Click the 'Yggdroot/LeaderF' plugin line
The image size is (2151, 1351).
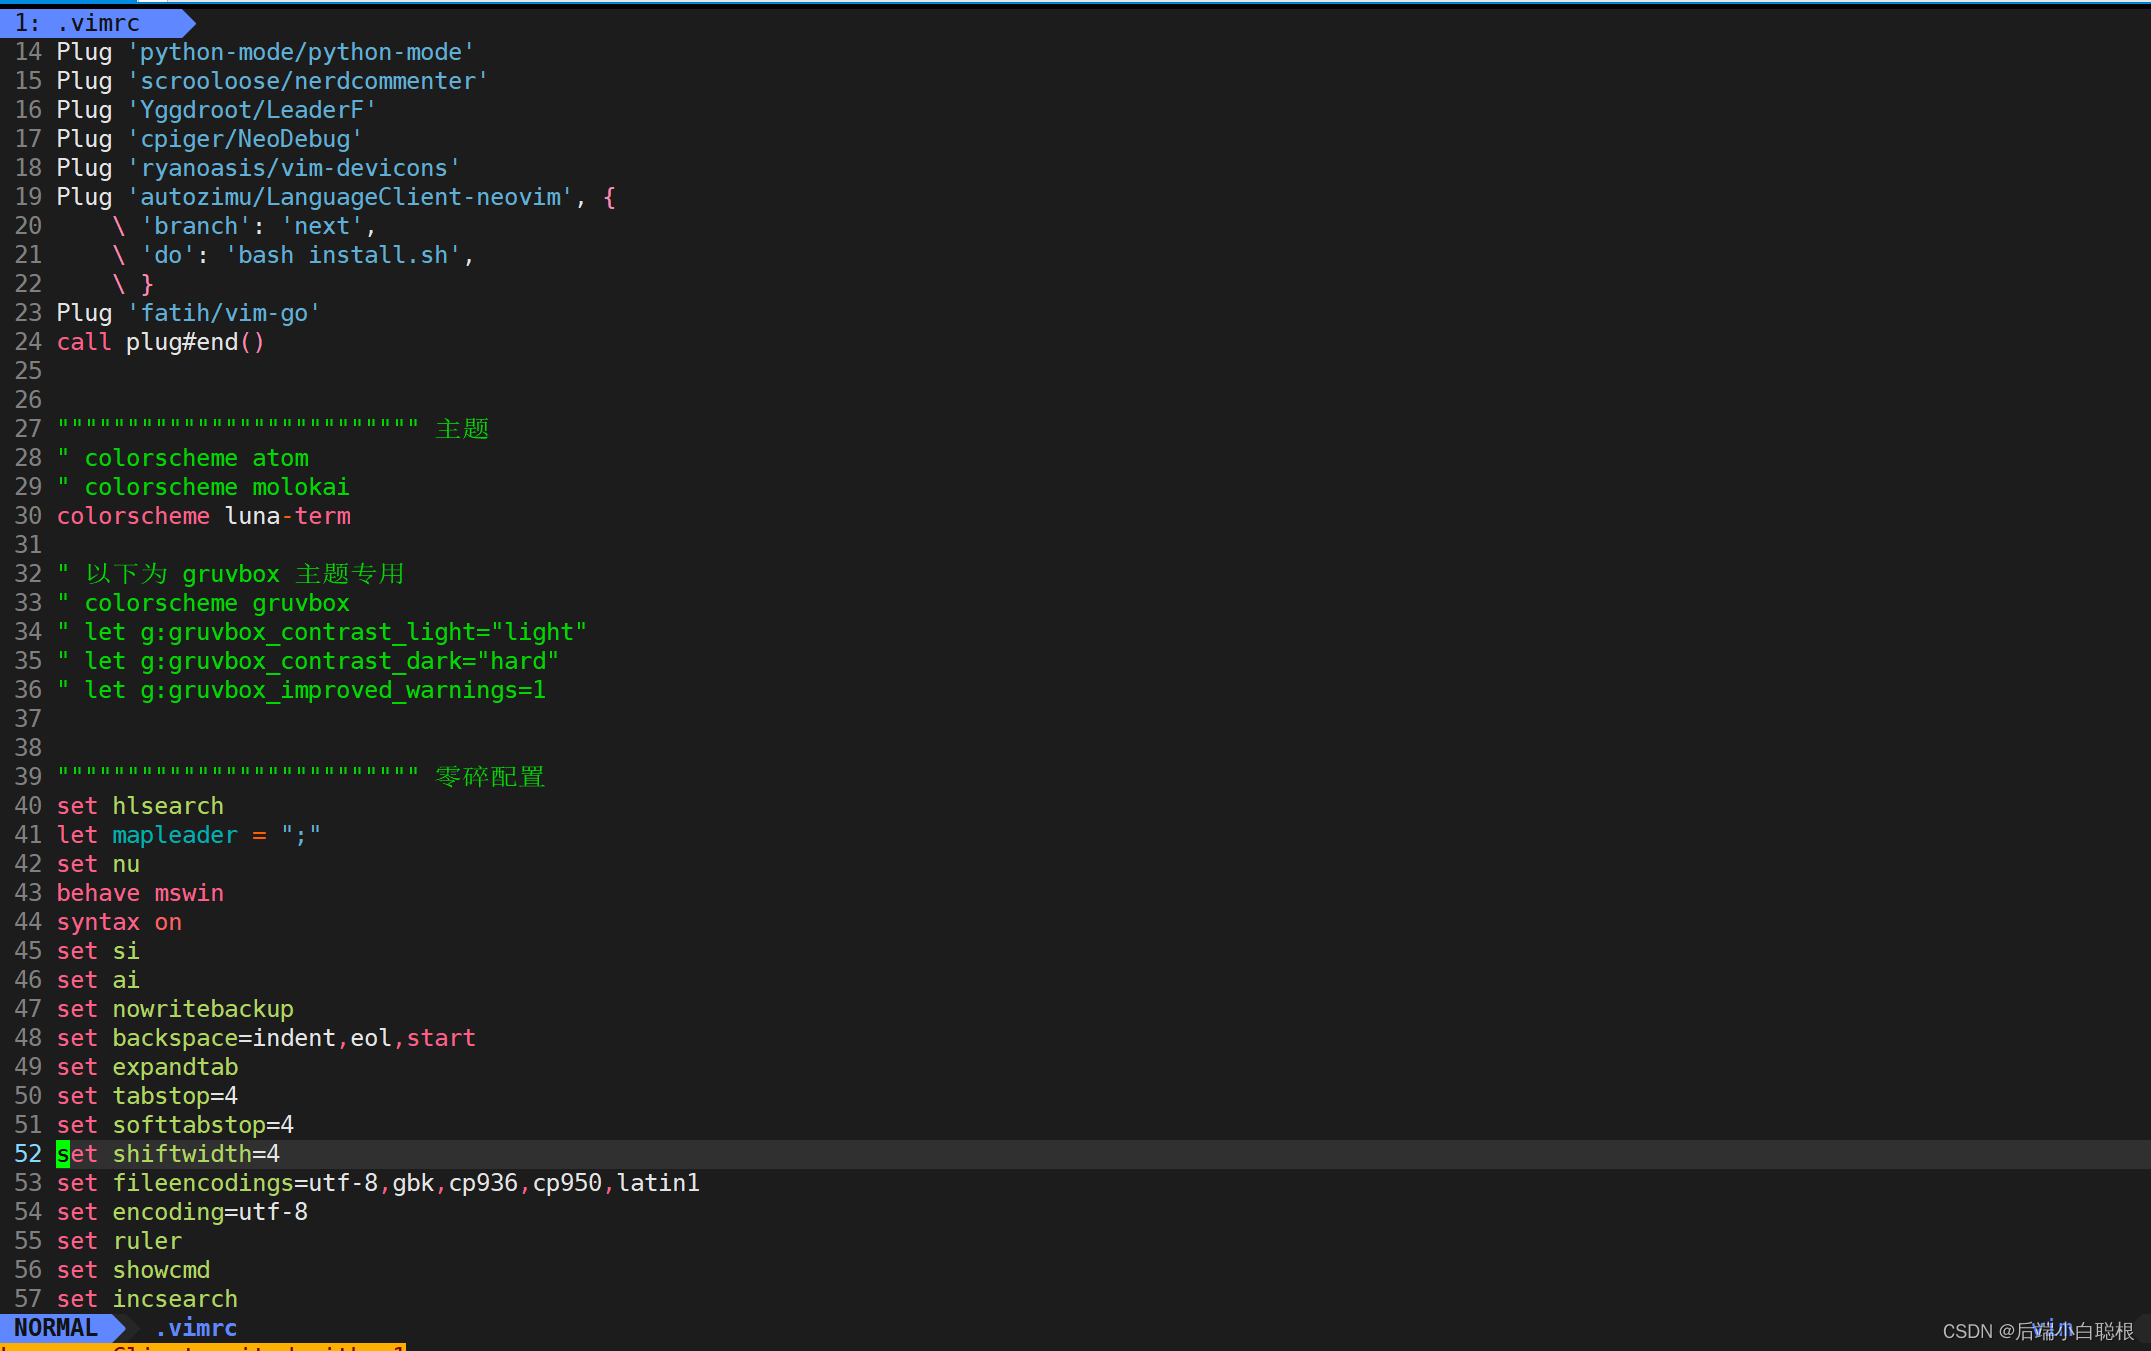[x=216, y=110]
